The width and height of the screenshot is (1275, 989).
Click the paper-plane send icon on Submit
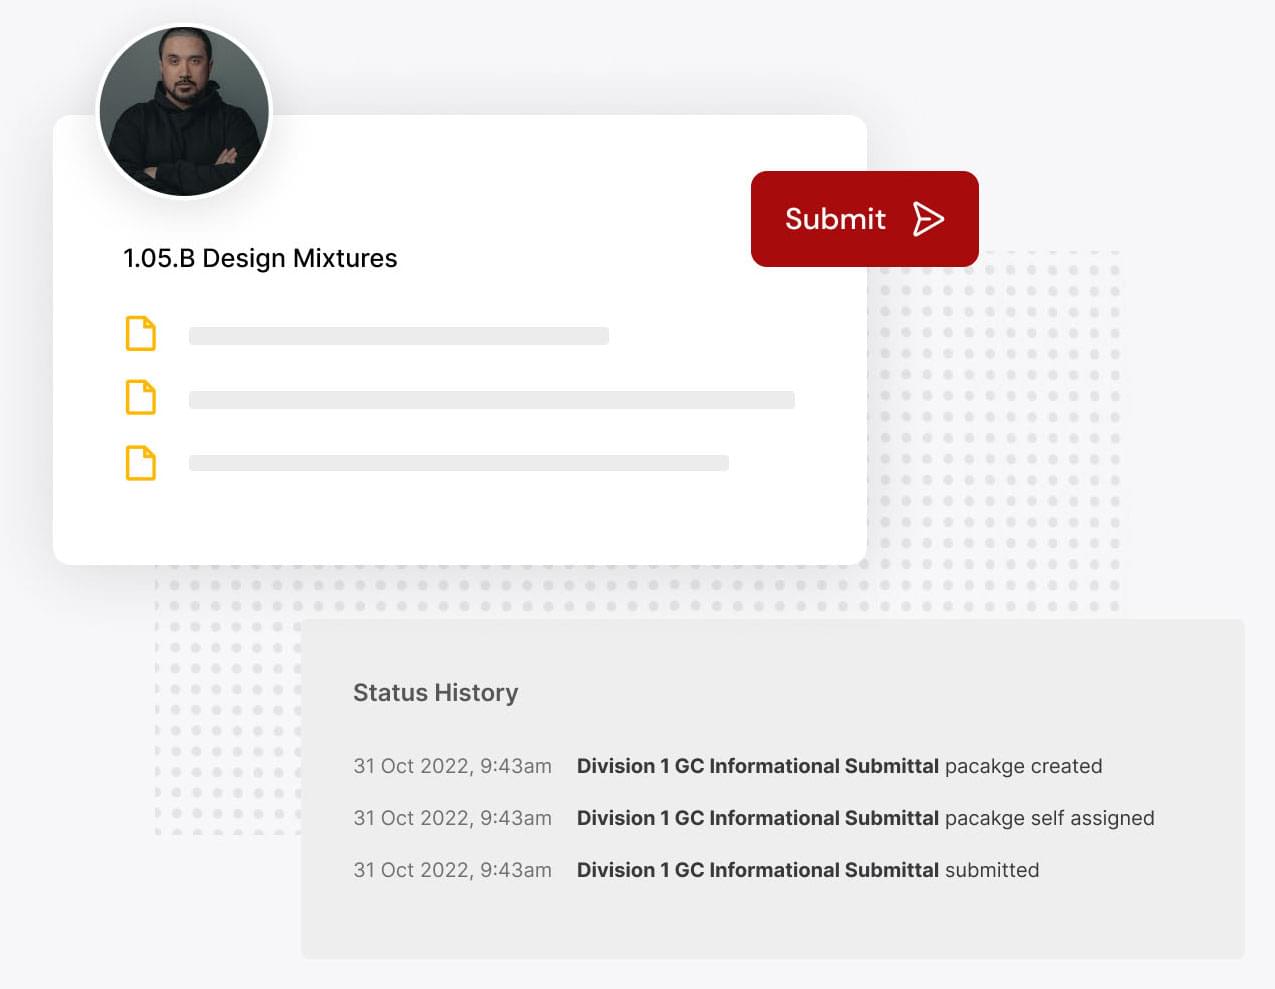pos(928,219)
